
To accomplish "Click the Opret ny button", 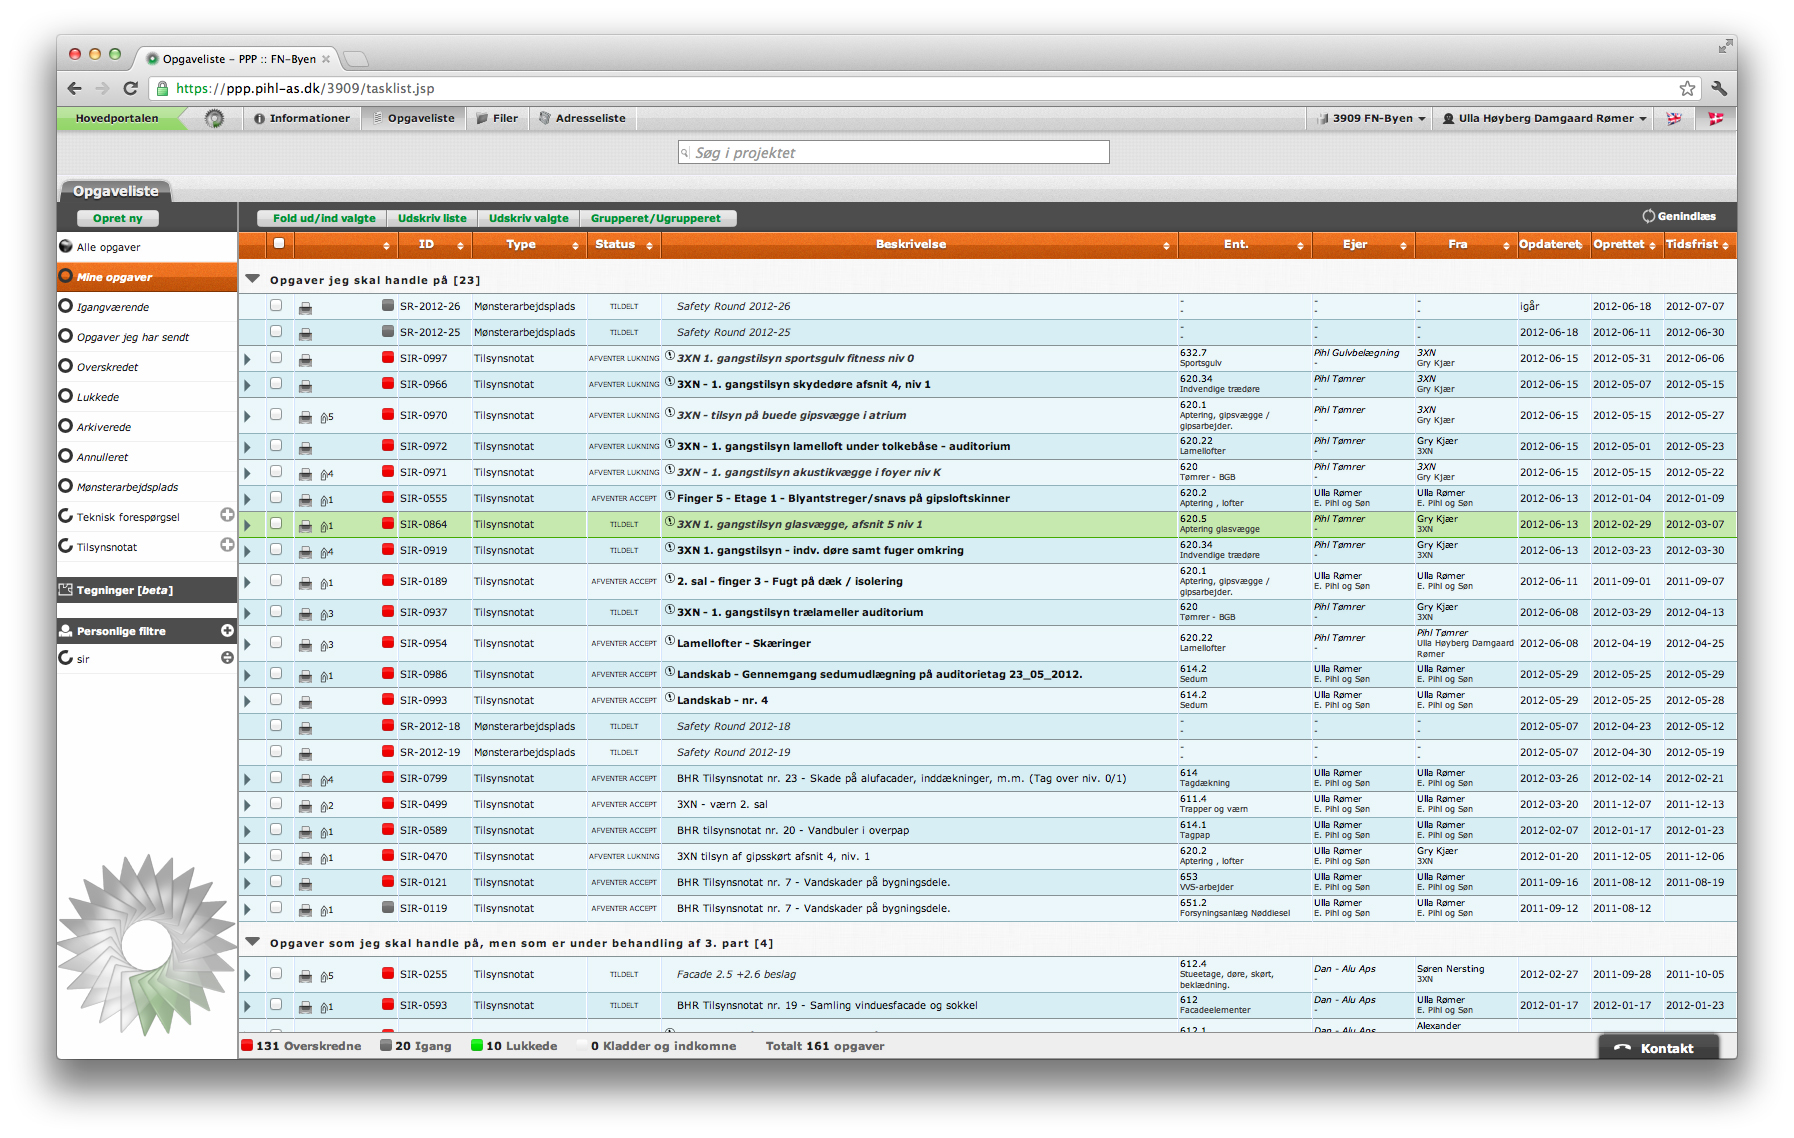I will coord(118,218).
